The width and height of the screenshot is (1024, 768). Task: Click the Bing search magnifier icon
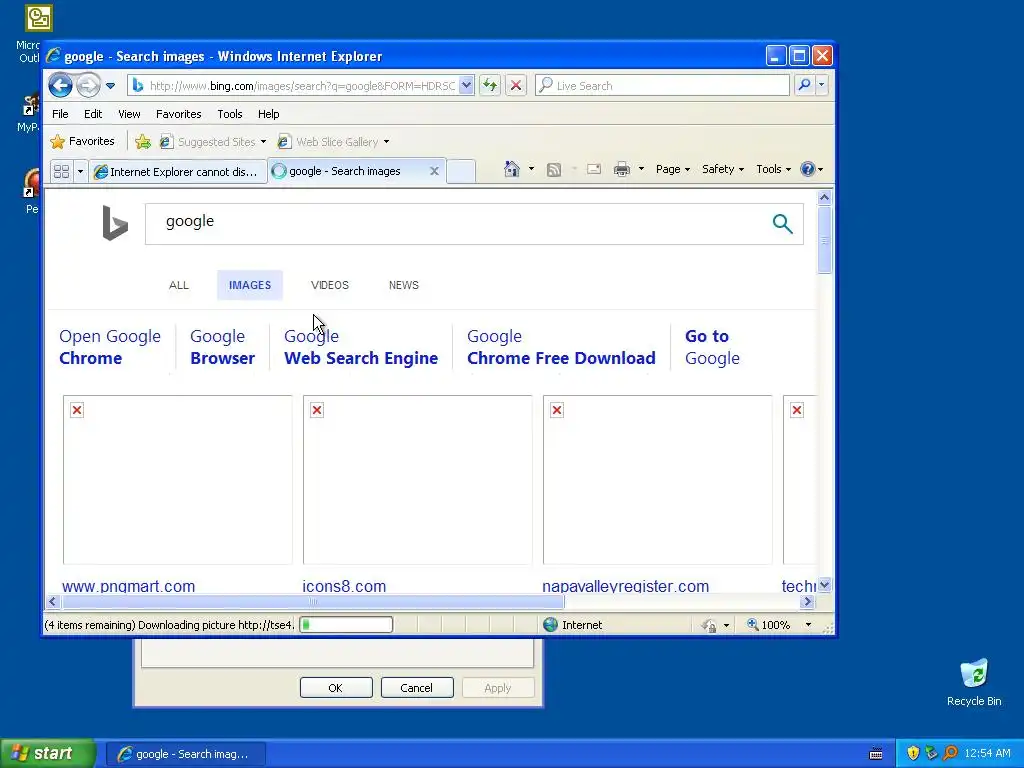click(782, 224)
